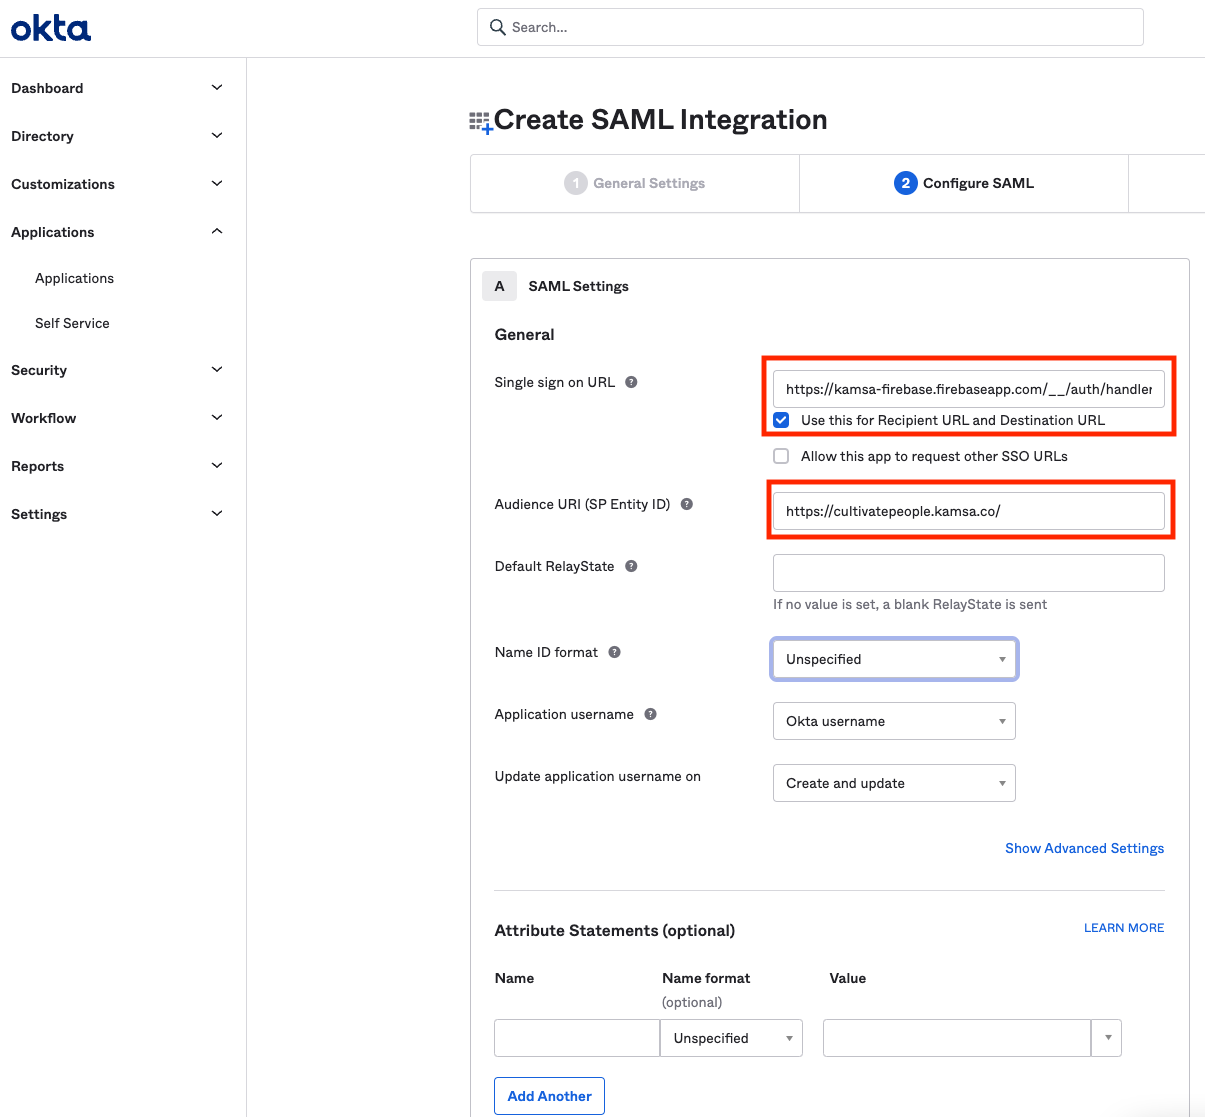The width and height of the screenshot is (1205, 1117).
Task: Click Show Advanced Settings link
Action: click(1084, 848)
